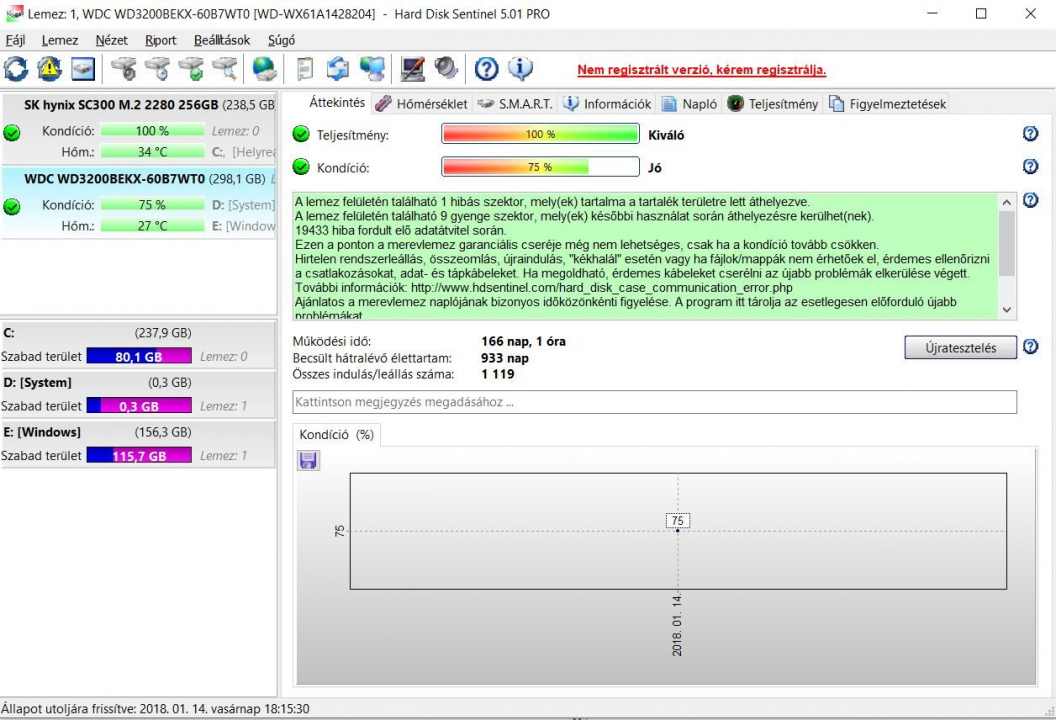Click green status check icon of WDC disk
1056x720 pixels.
[11, 207]
